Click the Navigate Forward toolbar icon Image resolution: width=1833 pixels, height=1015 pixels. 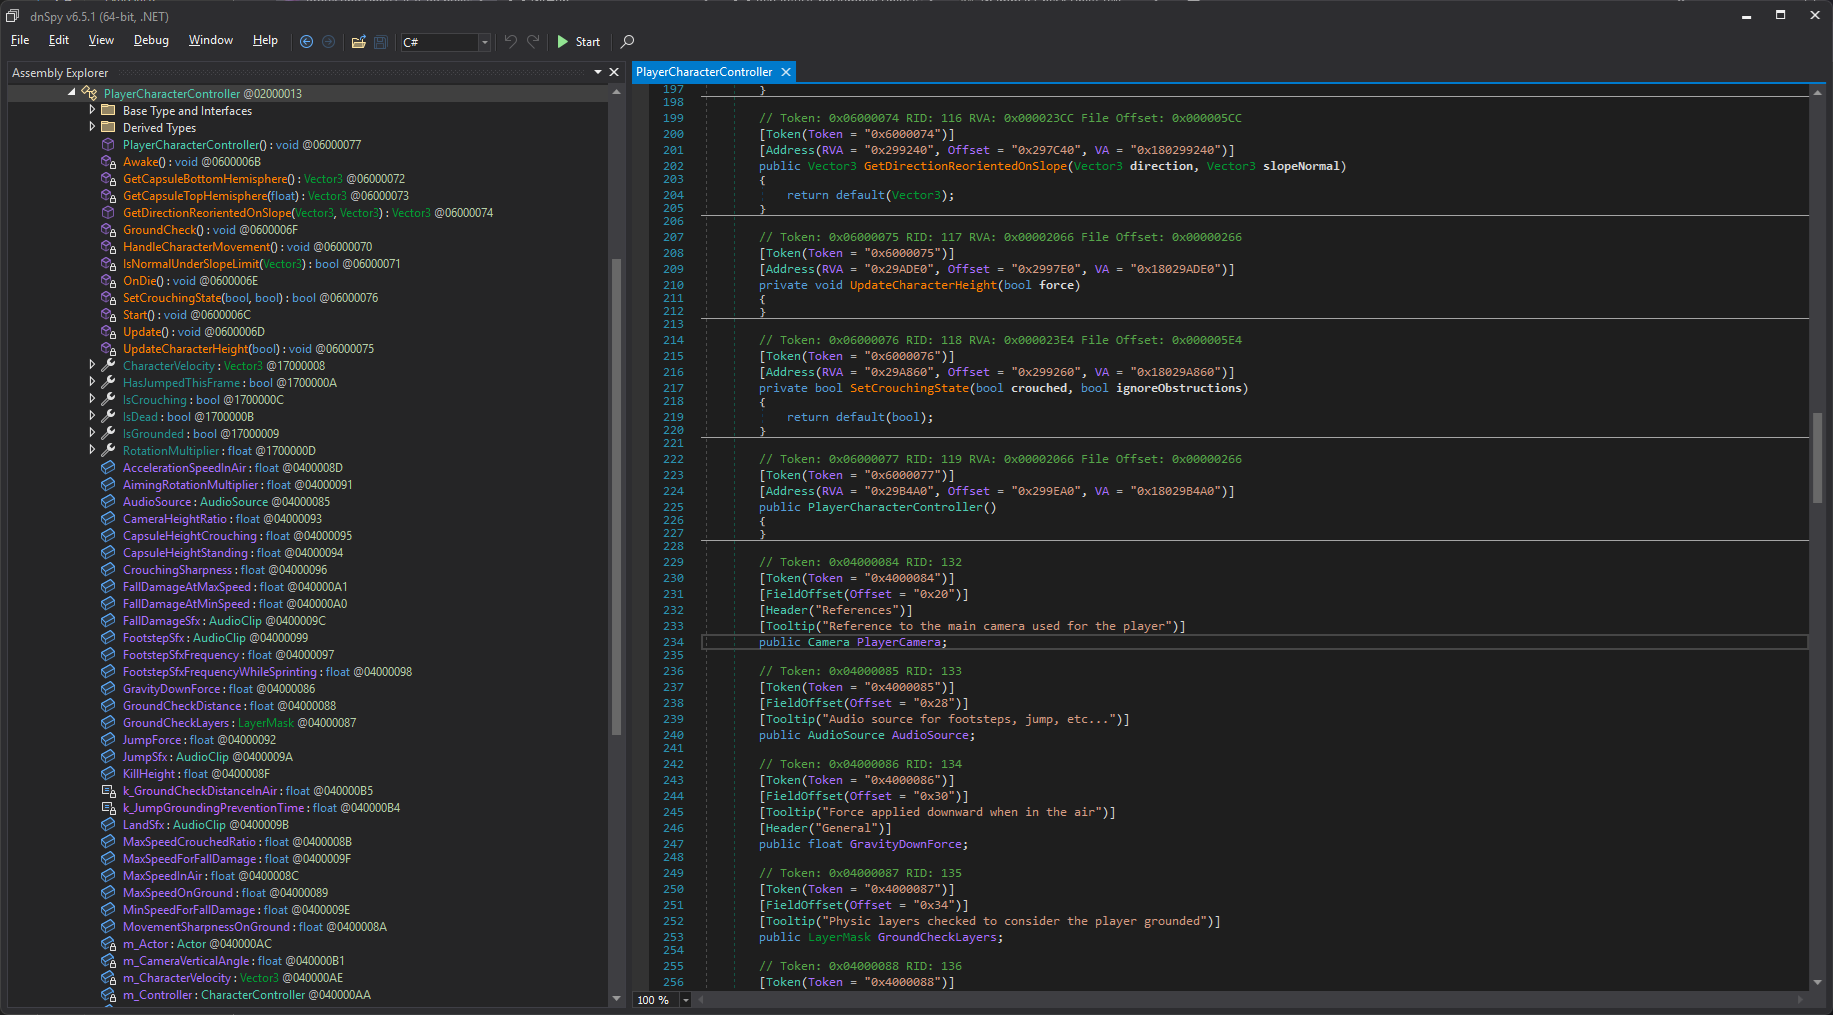(x=328, y=42)
